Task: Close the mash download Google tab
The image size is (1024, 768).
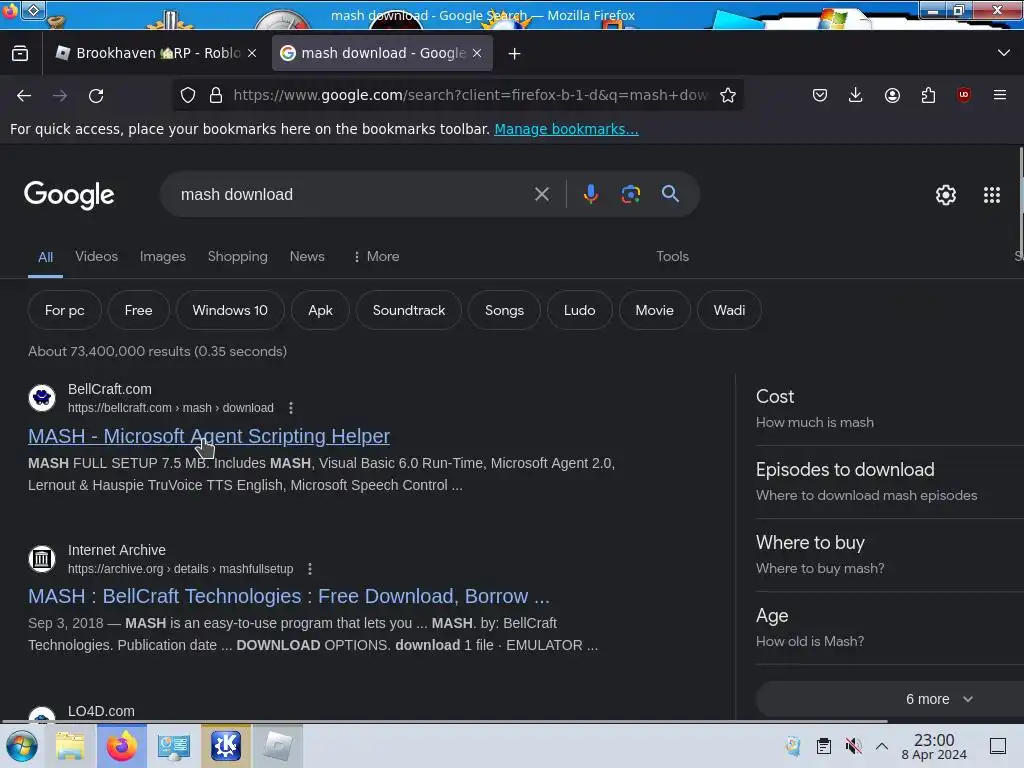Action: tap(477, 54)
